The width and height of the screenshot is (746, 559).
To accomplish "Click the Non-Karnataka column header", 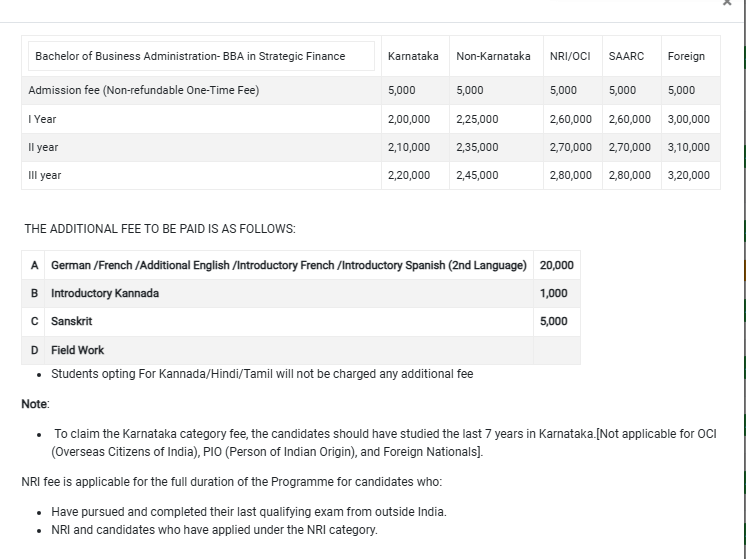I will [x=493, y=56].
